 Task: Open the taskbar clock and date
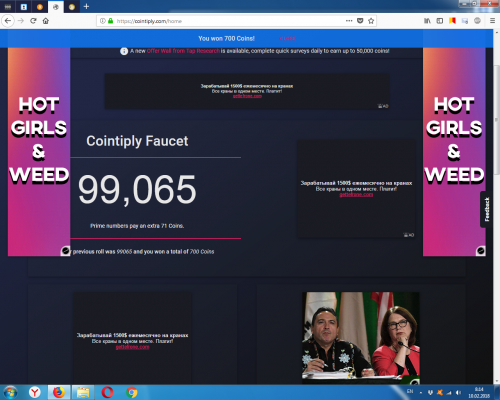click(479, 393)
